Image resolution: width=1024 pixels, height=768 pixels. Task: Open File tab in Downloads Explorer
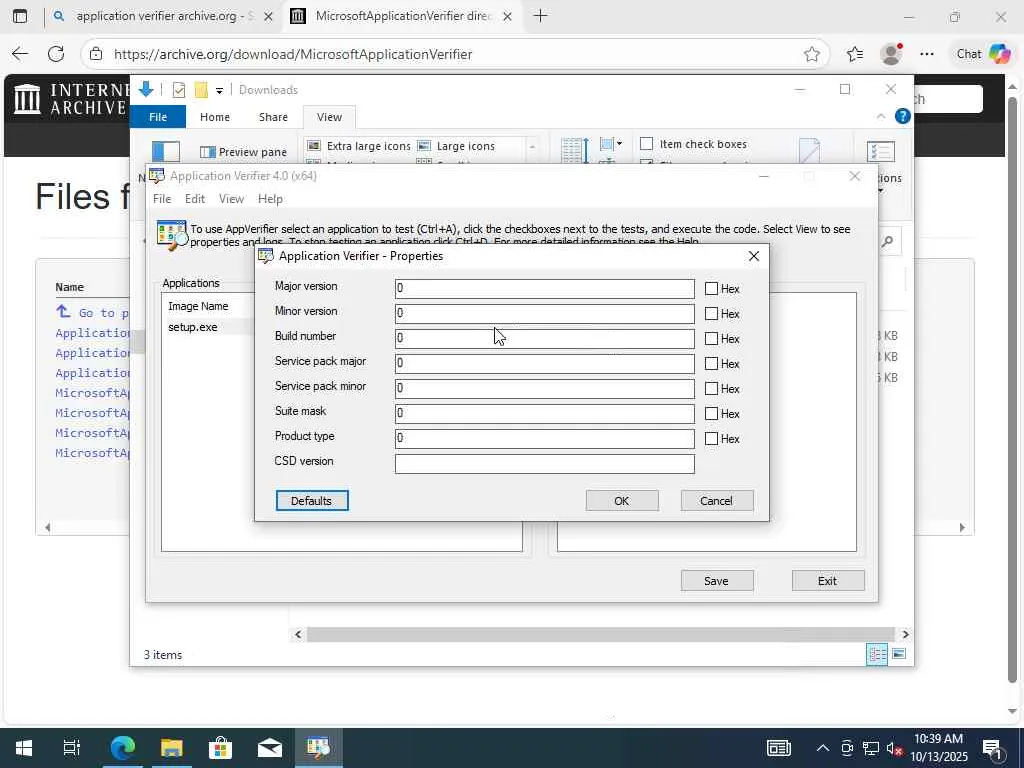tap(158, 117)
